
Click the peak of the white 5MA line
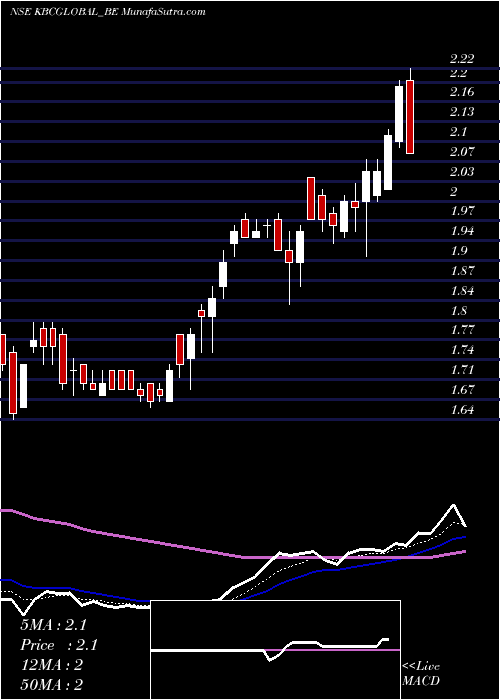(x=454, y=505)
